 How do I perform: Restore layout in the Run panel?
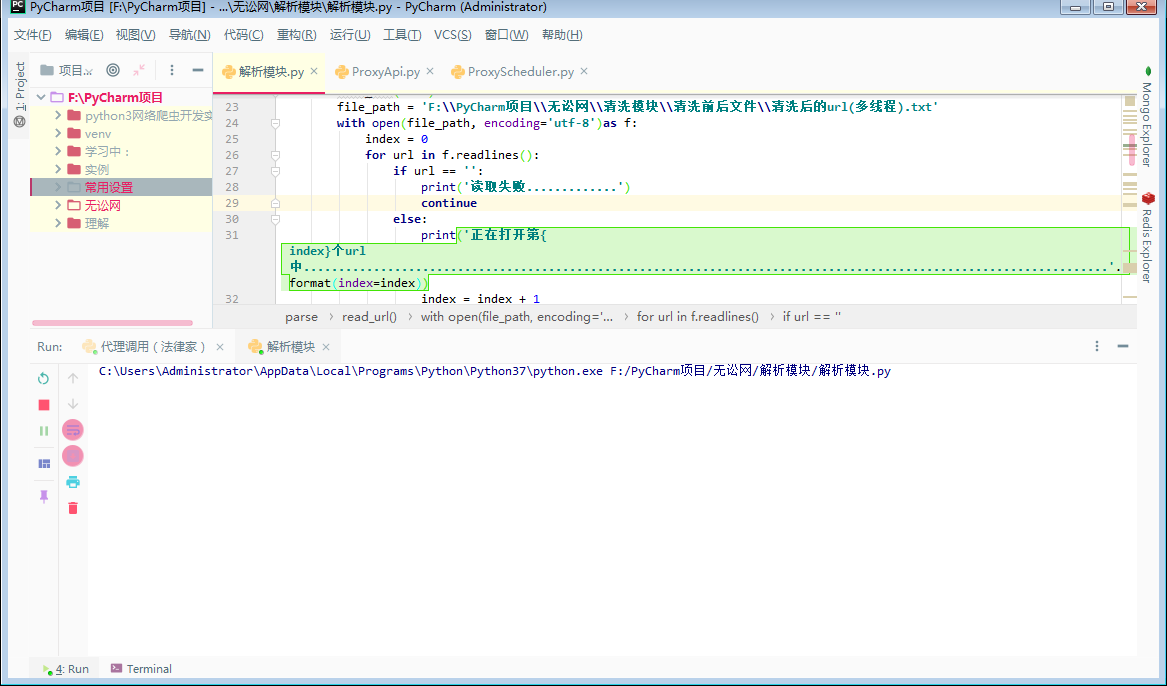tap(44, 464)
